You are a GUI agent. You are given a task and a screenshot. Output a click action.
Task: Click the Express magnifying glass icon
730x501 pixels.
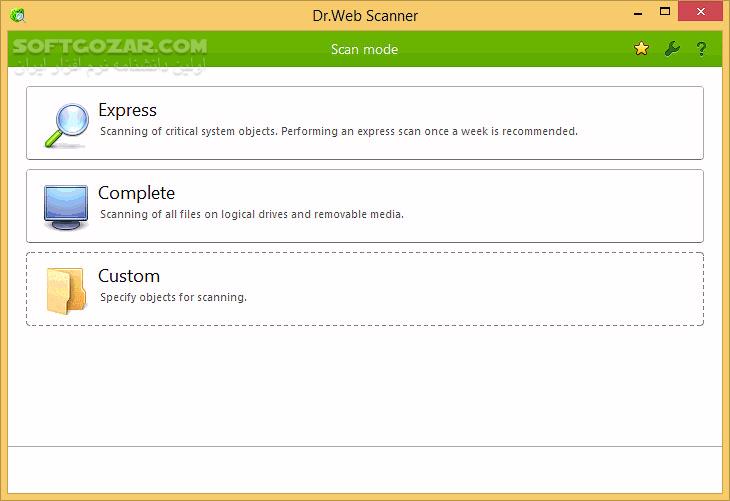coord(67,125)
